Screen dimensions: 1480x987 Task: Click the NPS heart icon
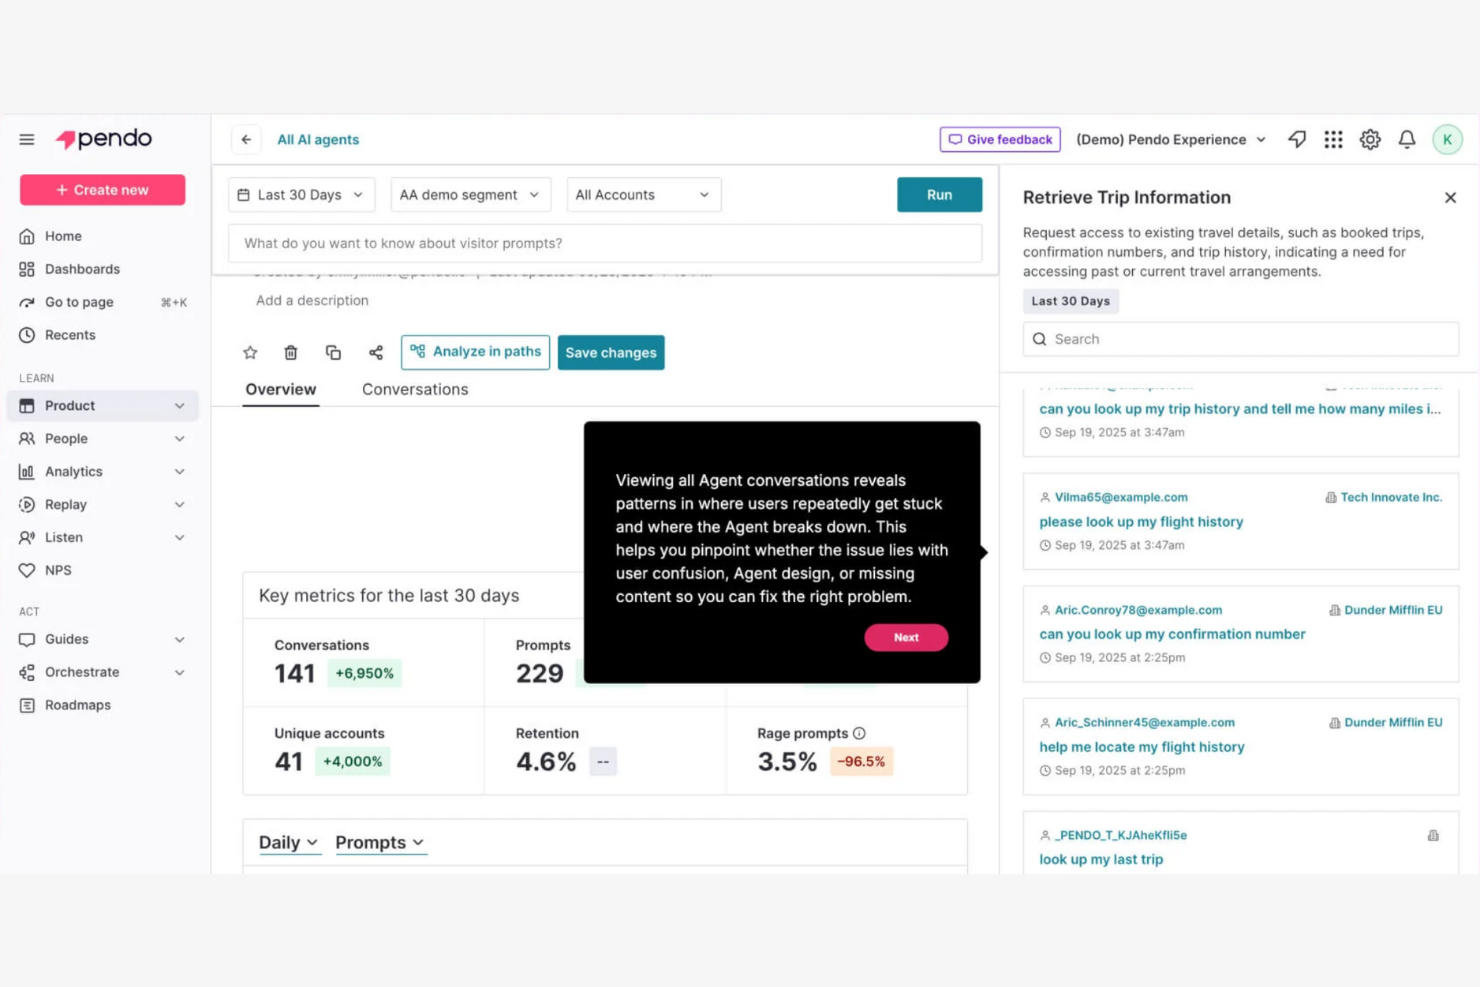(27, 570)
